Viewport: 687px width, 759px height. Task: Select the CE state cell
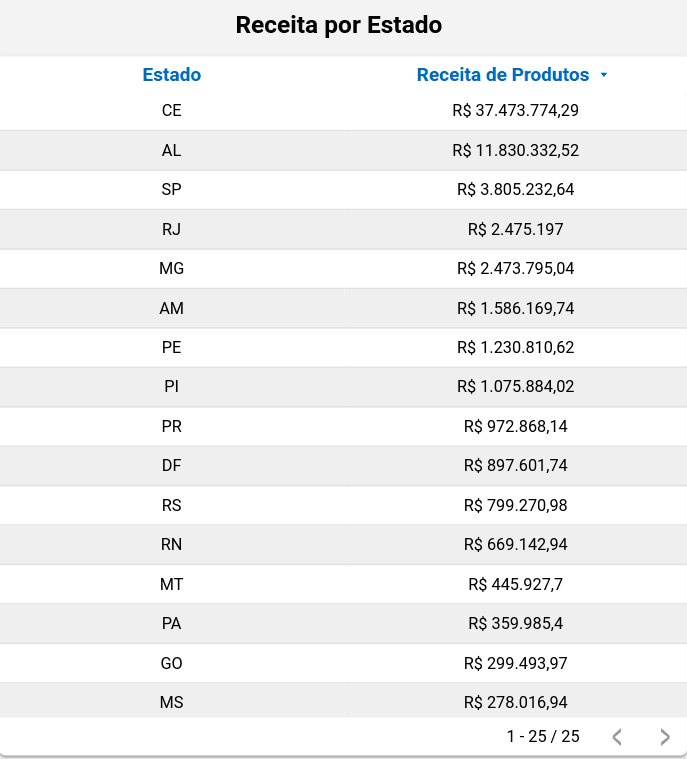[171, 111]
